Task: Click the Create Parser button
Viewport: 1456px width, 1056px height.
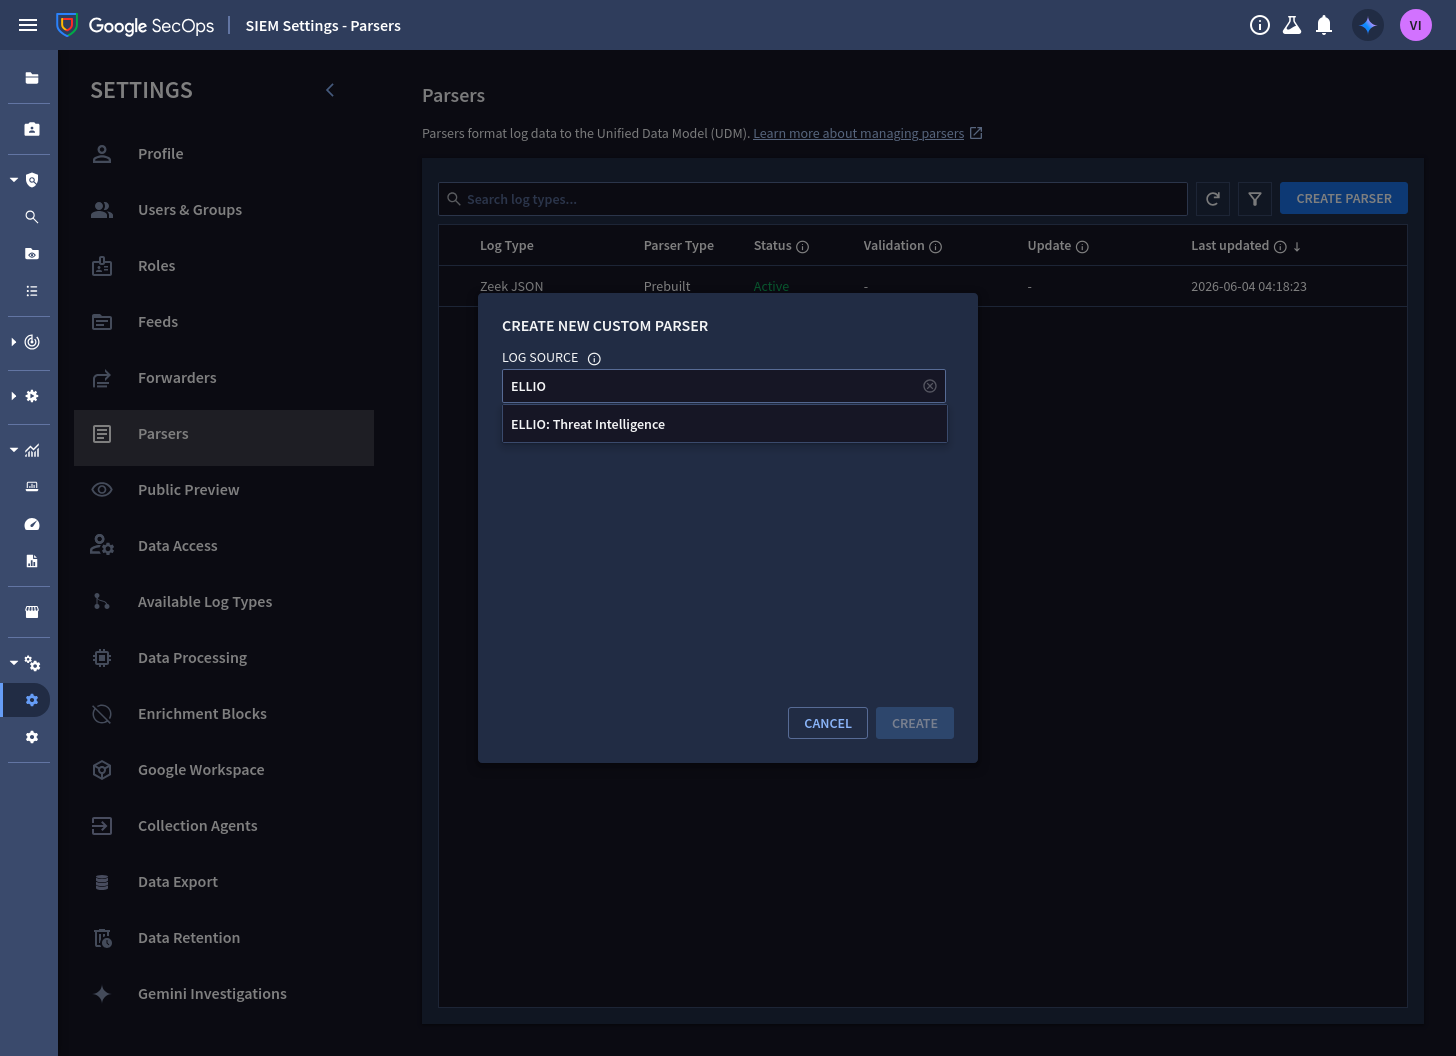Action: pyautogui.click(x=1344, y=198)
